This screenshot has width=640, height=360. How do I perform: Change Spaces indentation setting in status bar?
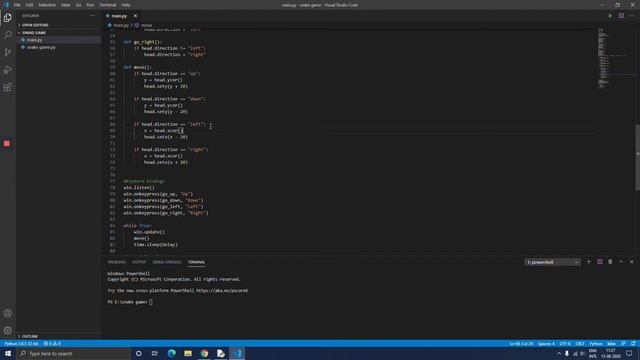point(546,344)
